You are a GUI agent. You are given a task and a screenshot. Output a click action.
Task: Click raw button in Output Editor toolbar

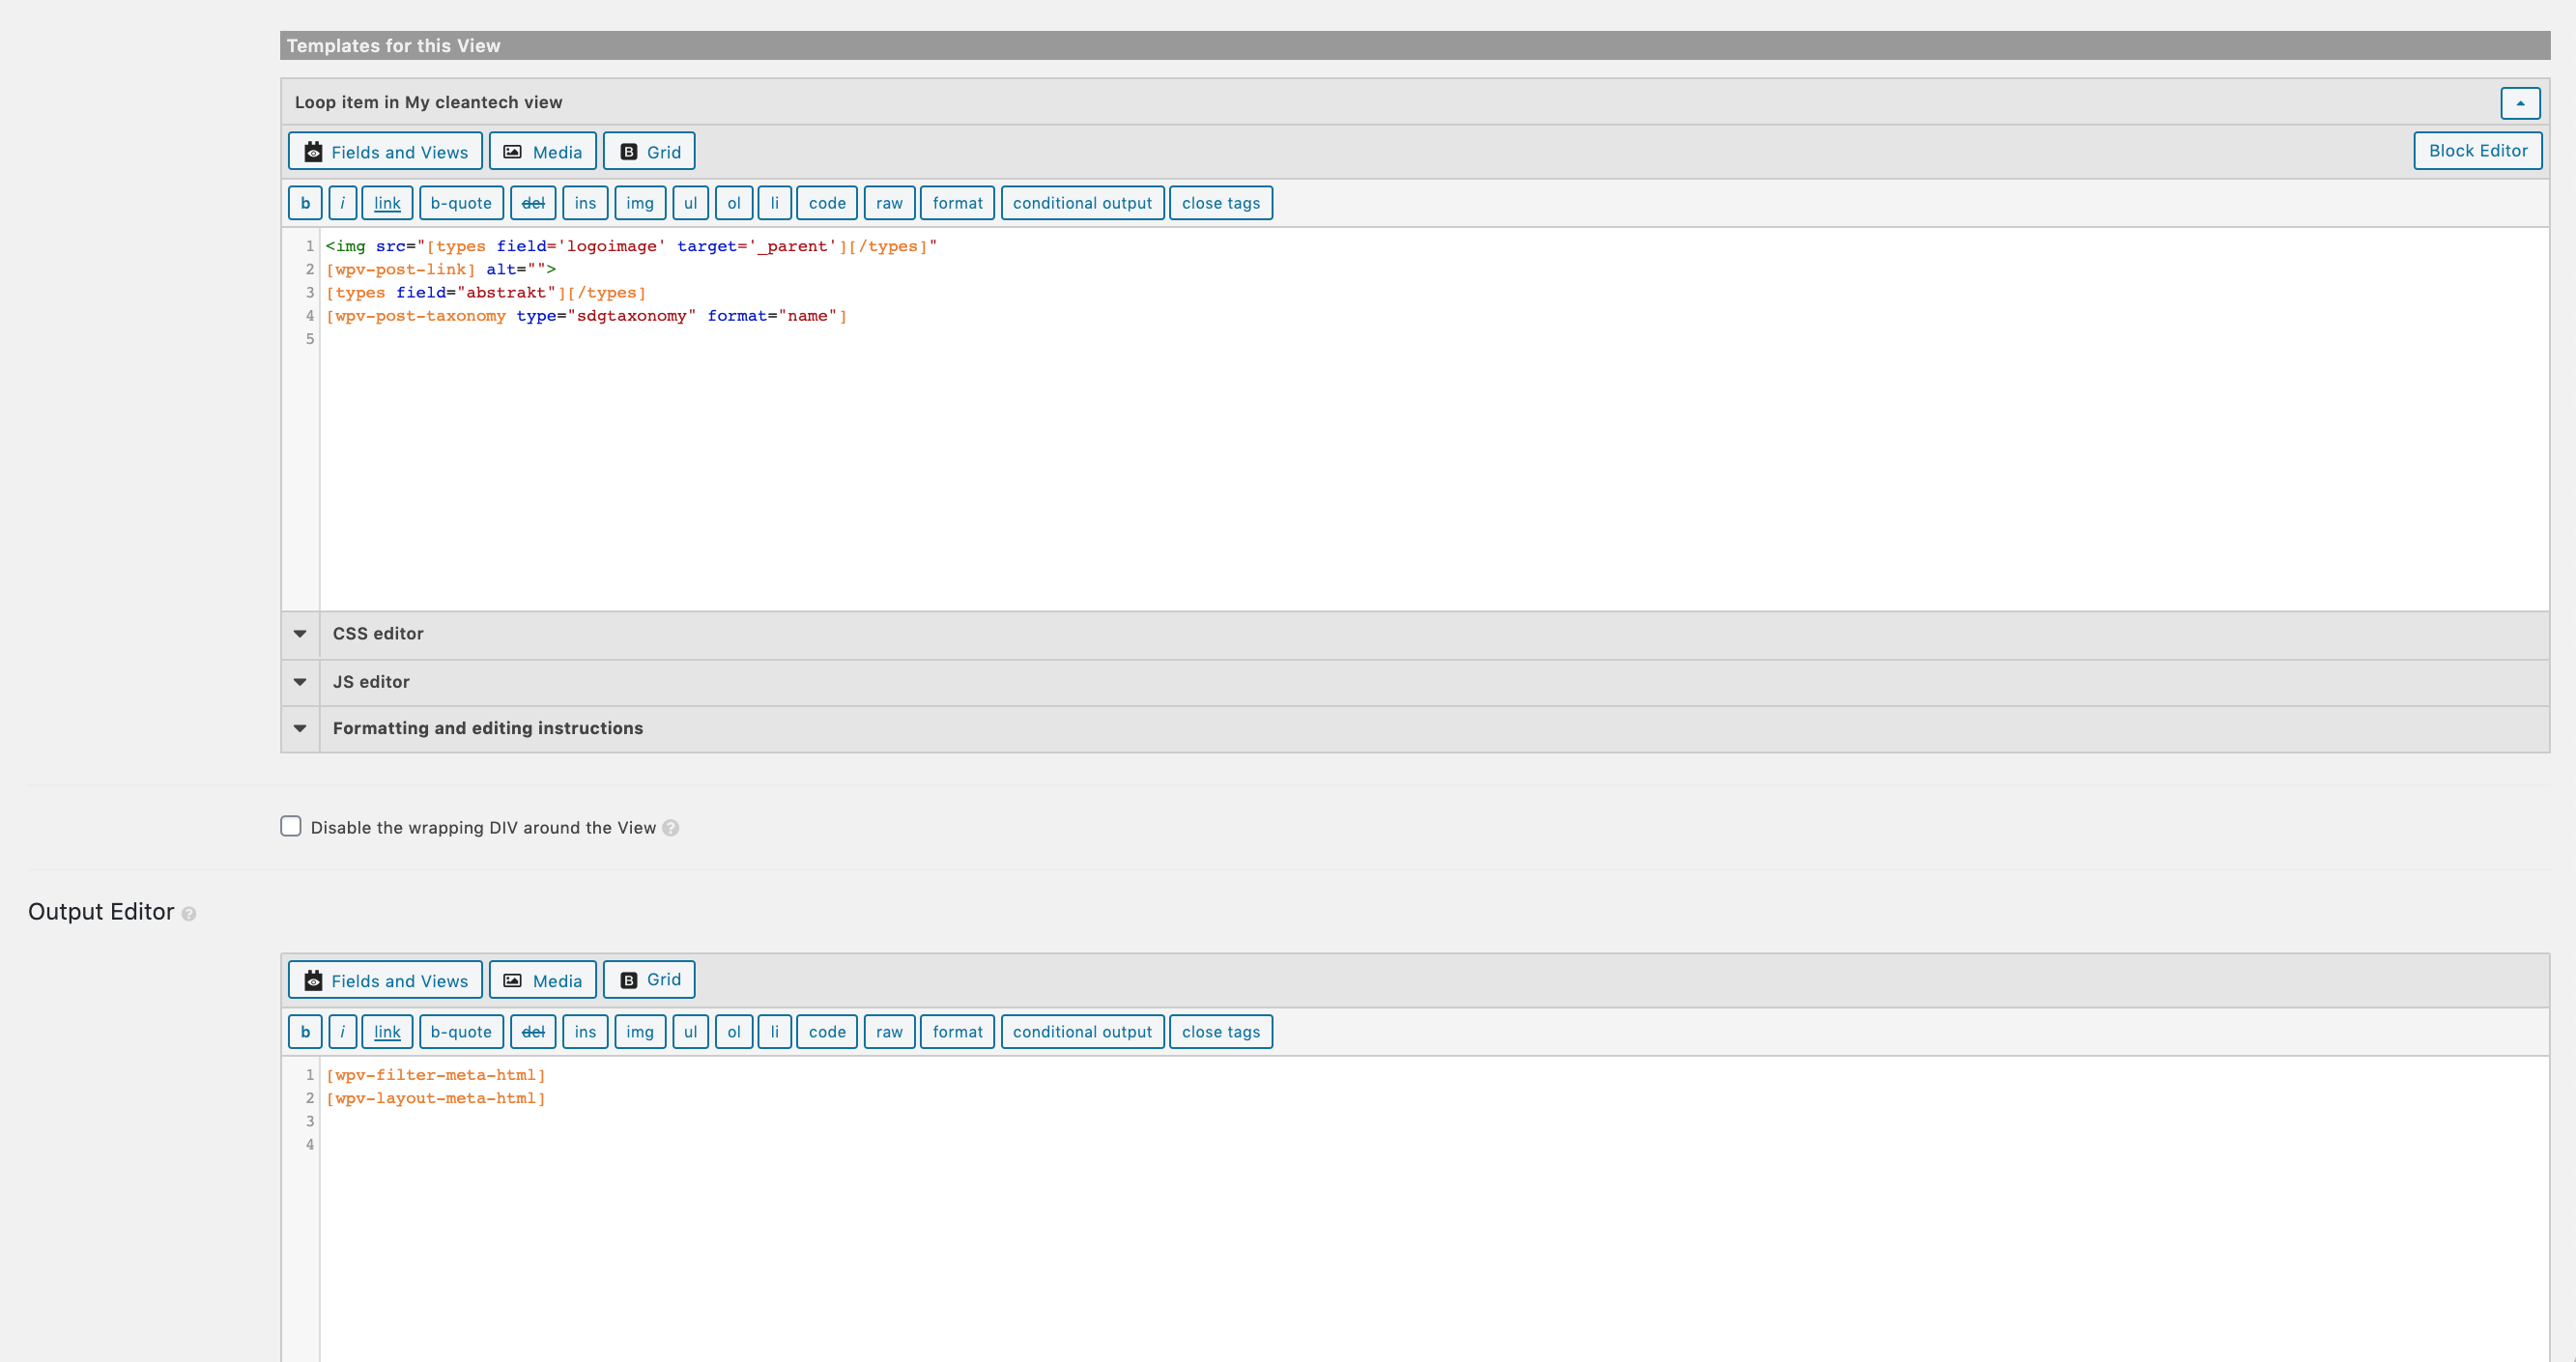[x=889, y=1032]
